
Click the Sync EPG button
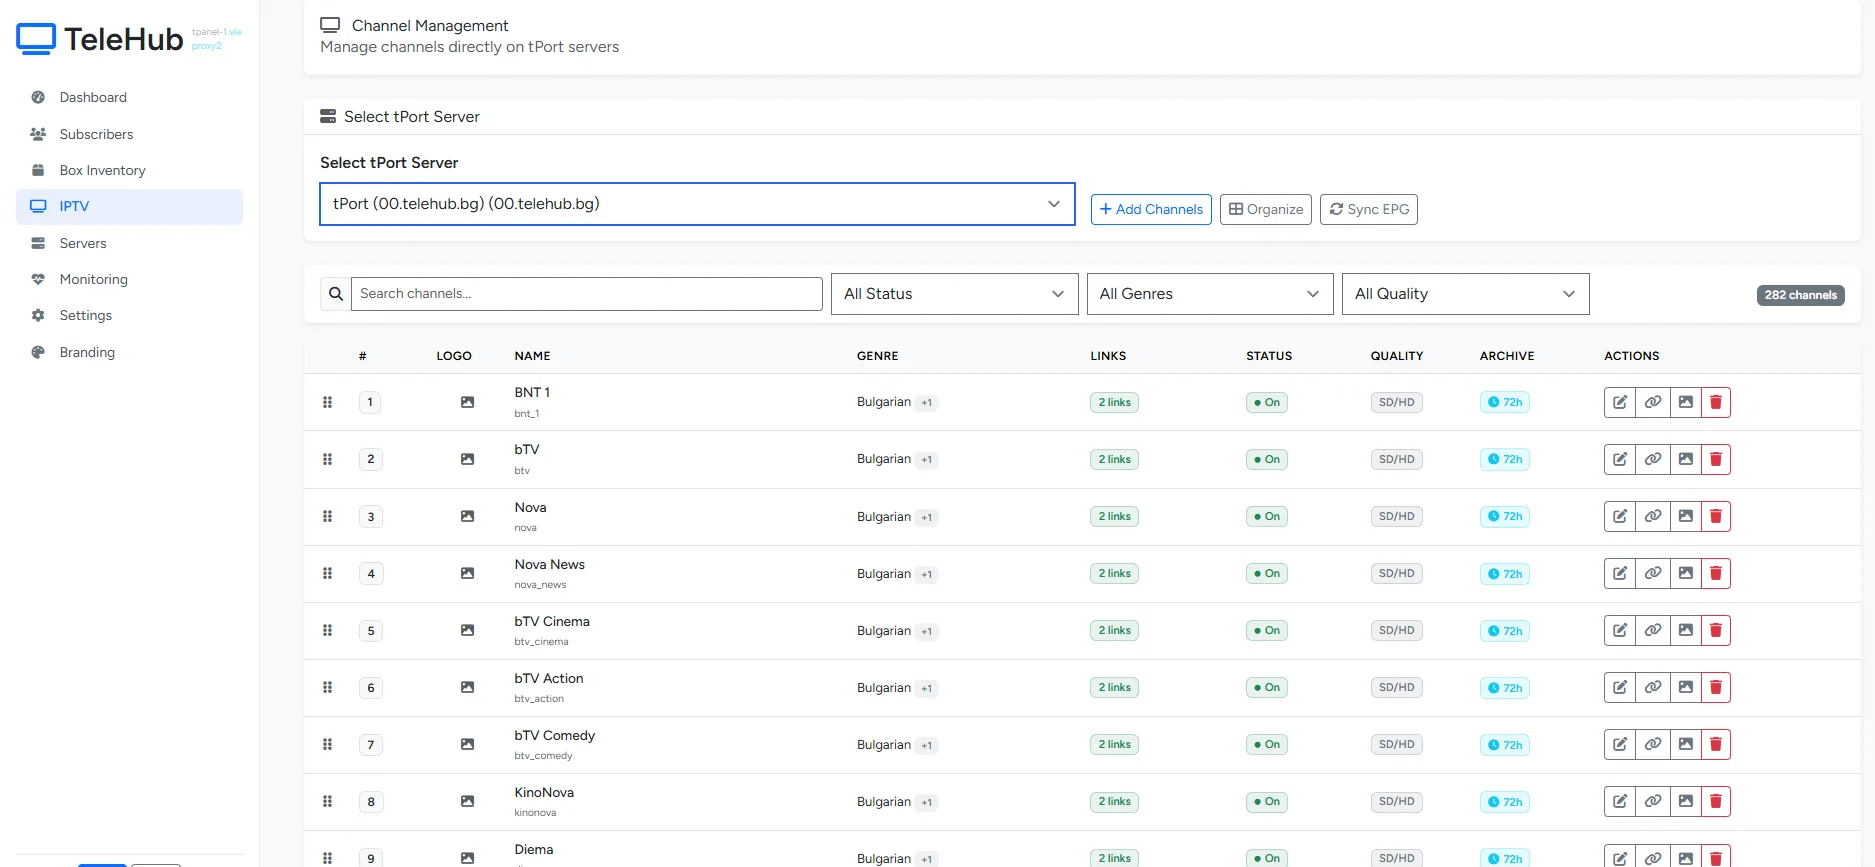pos(1369,209)
